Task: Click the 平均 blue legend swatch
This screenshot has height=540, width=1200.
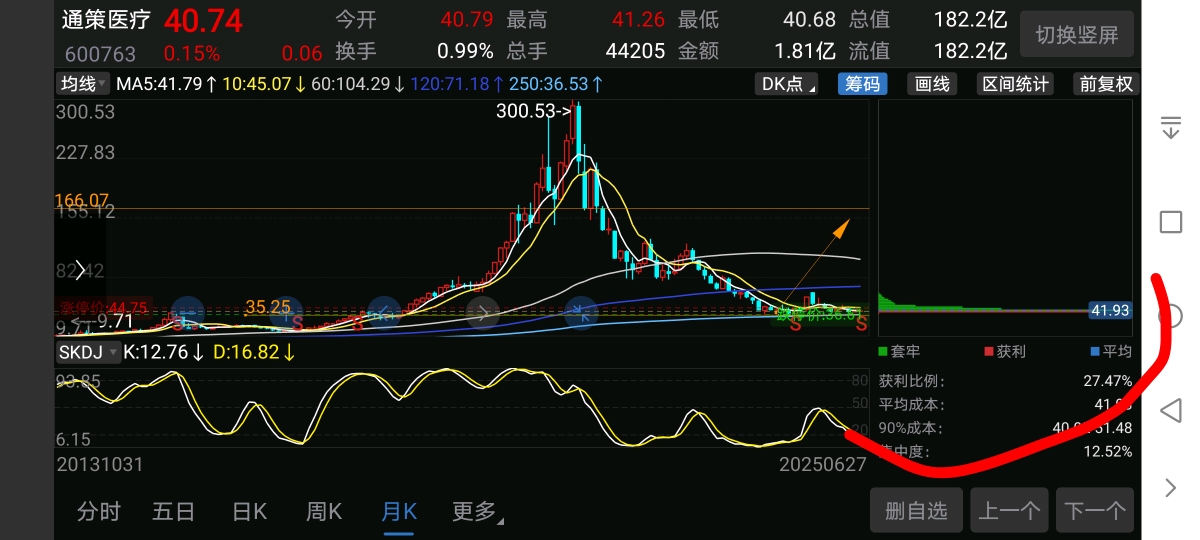Action: click(x=1096, y=351)
